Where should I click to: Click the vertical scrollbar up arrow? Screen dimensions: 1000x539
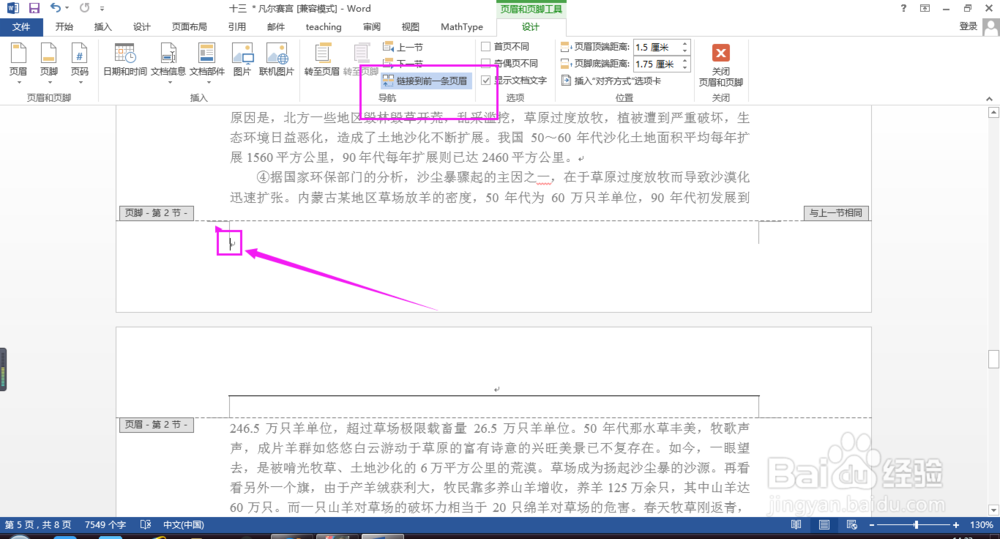pyautogui.click(x=993, y=113)
